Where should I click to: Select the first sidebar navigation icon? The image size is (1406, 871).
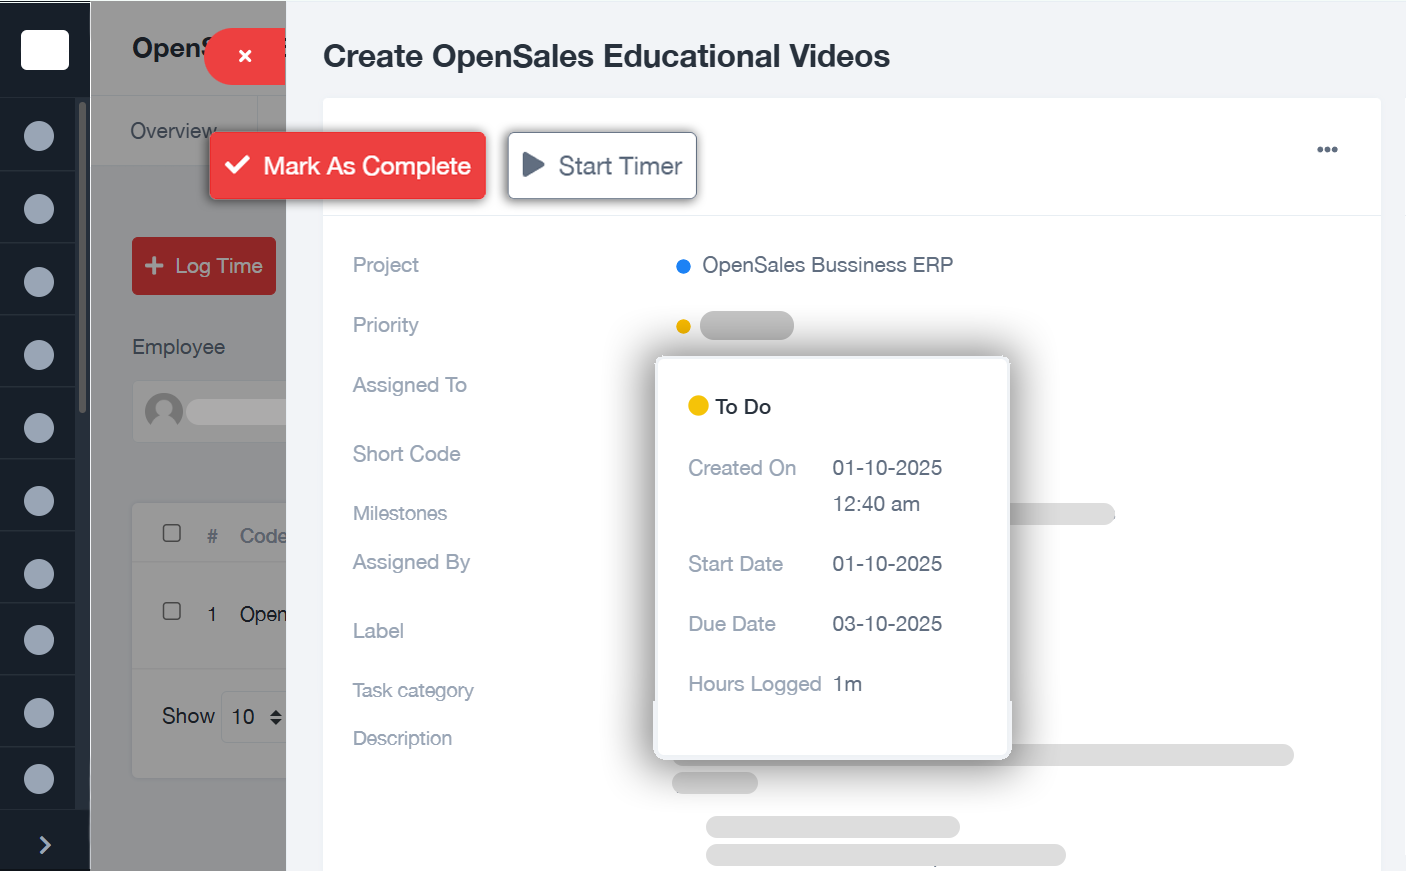38,135
